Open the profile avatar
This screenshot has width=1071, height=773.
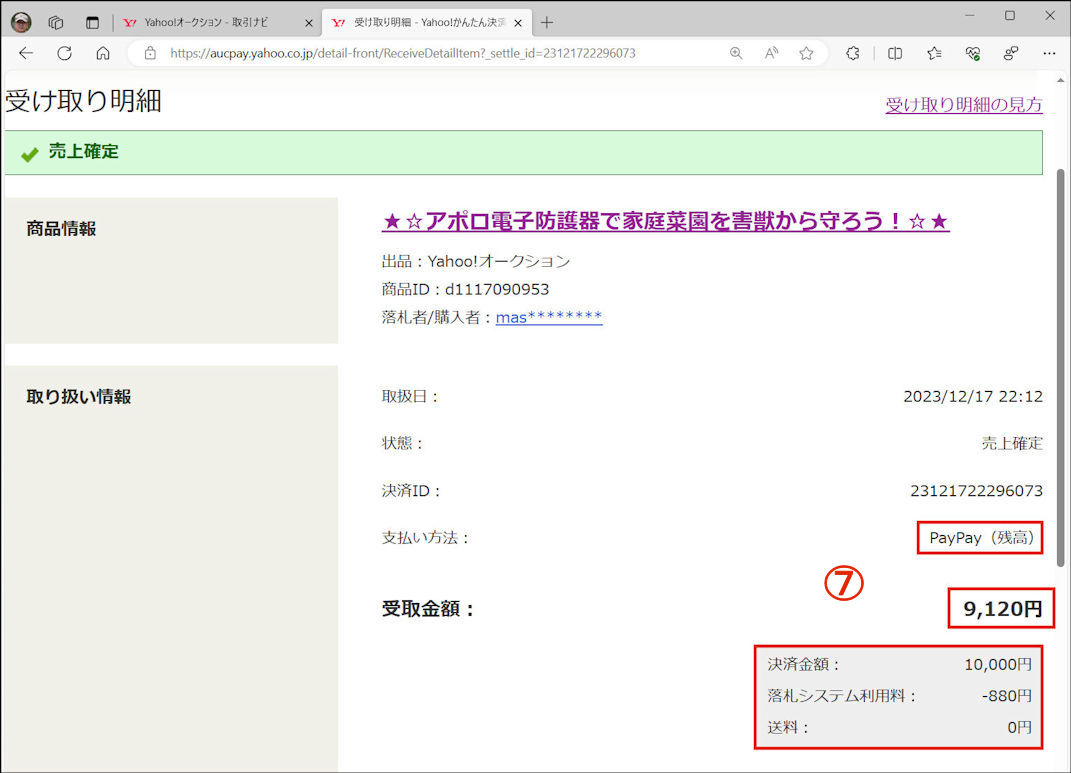(x=21, y=22)
